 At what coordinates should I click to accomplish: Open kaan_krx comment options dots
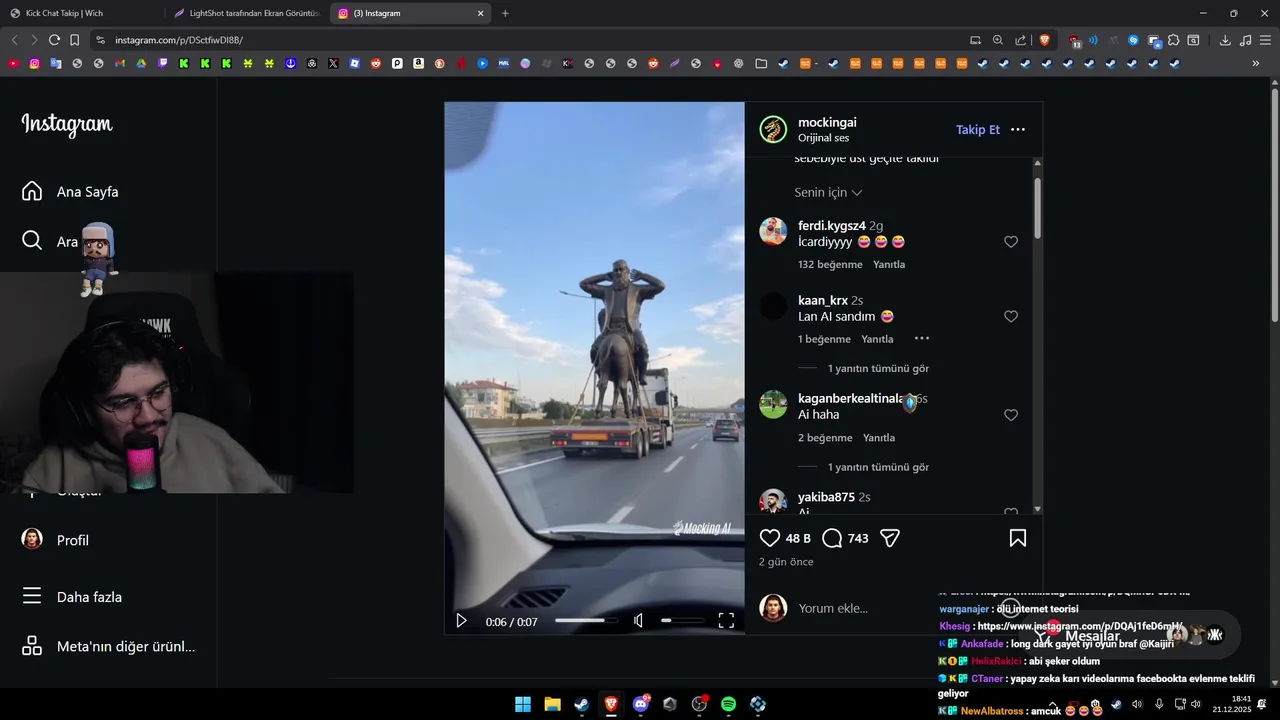click(922, 339)
